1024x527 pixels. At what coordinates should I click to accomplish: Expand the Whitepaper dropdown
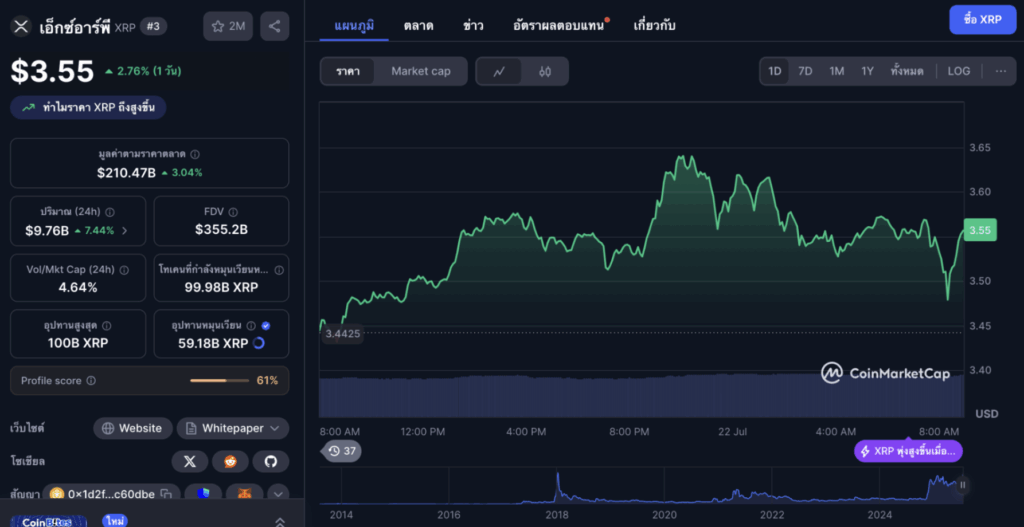pos(233,428)
